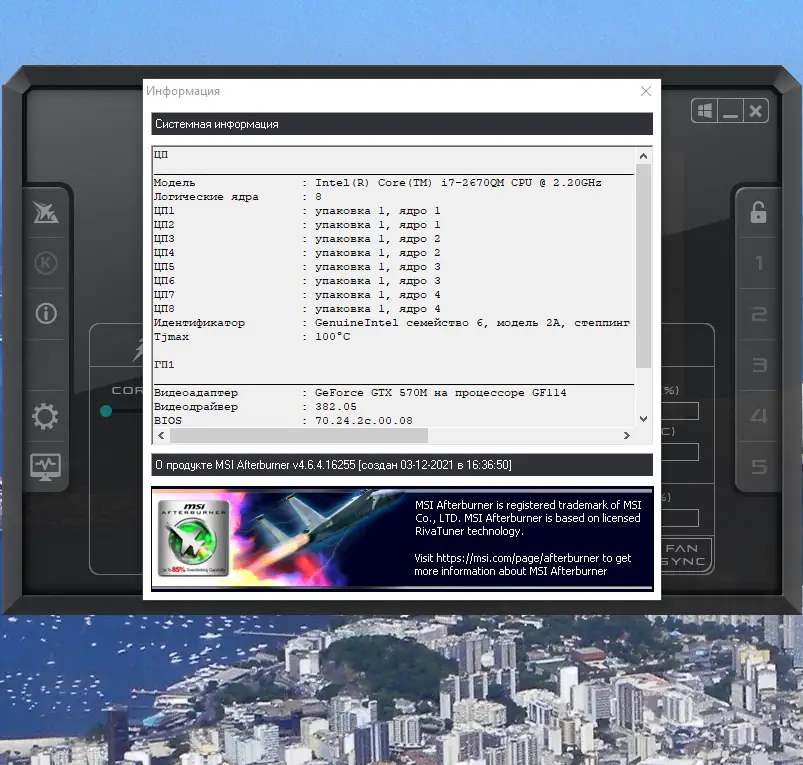This screenshot has height=765, width=803.
Task: Select profile slot 1
Action: pos(759,263)
